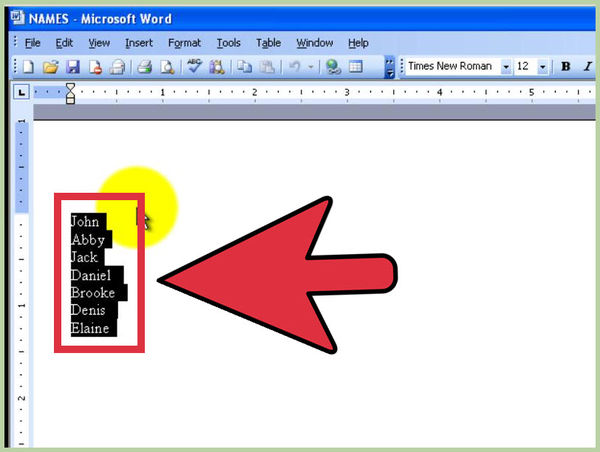The image size is (600, 452).
Task: Click the Permission icon in the toolbar
Action: pyautogui.click(x=95, y=67)
